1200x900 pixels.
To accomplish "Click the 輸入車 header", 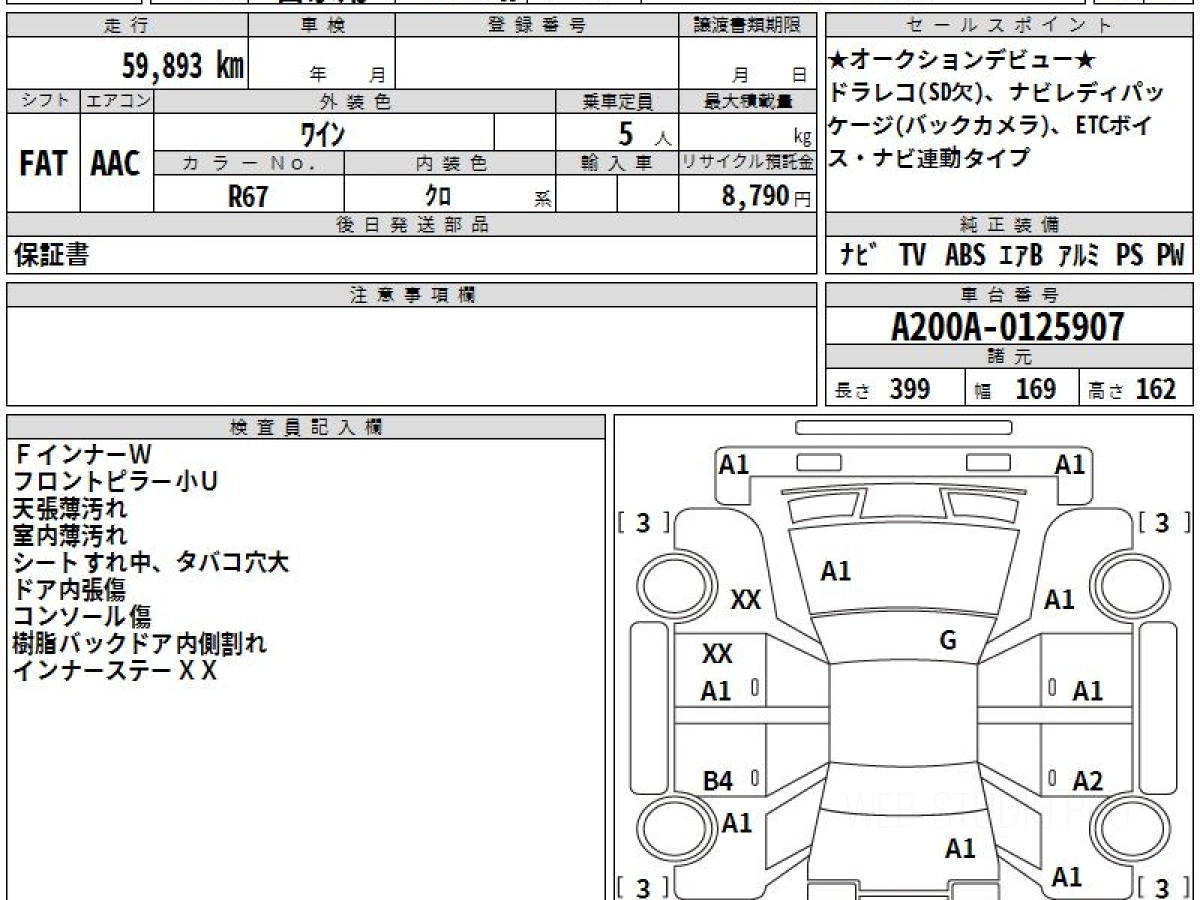I will coord(617,163).
